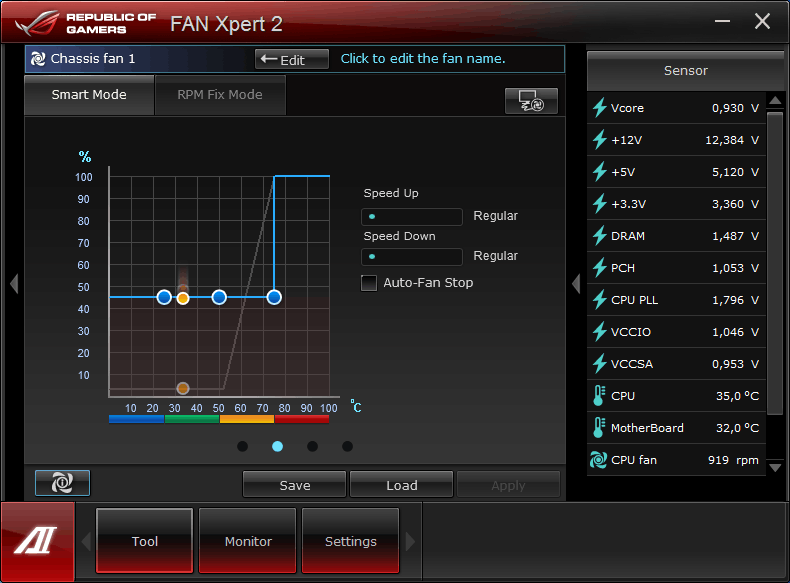
Task: Collapse the fan panel with left edge arrow
Action: point(14,284)
